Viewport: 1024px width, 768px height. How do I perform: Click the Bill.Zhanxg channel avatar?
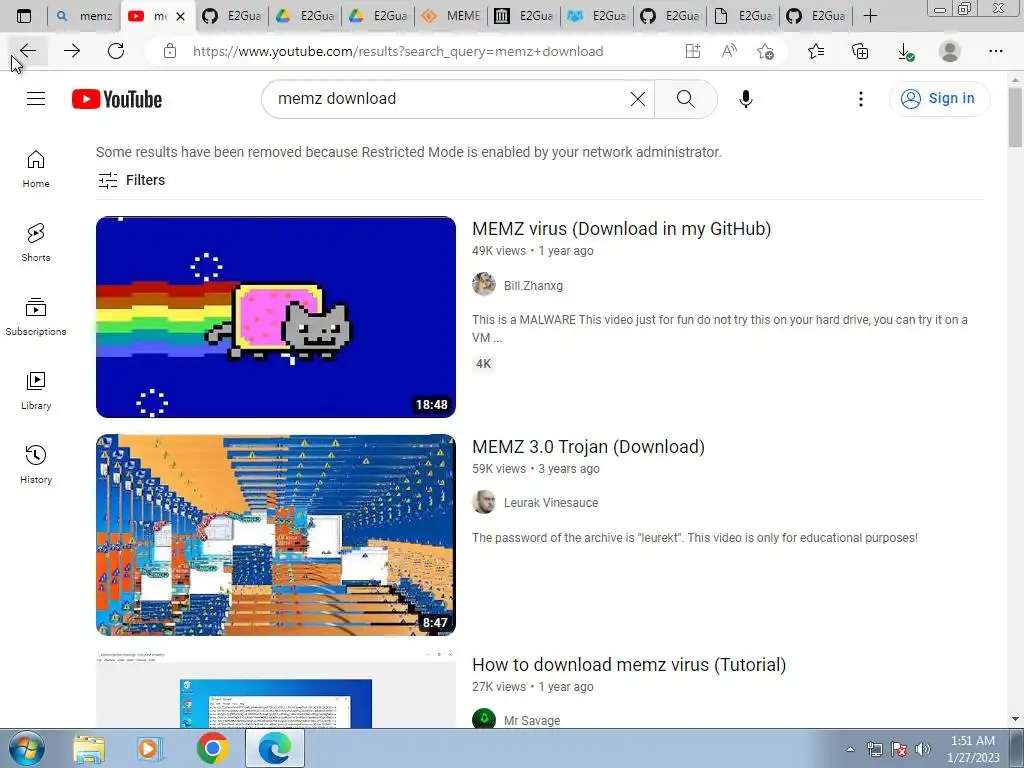coord(484,285)
